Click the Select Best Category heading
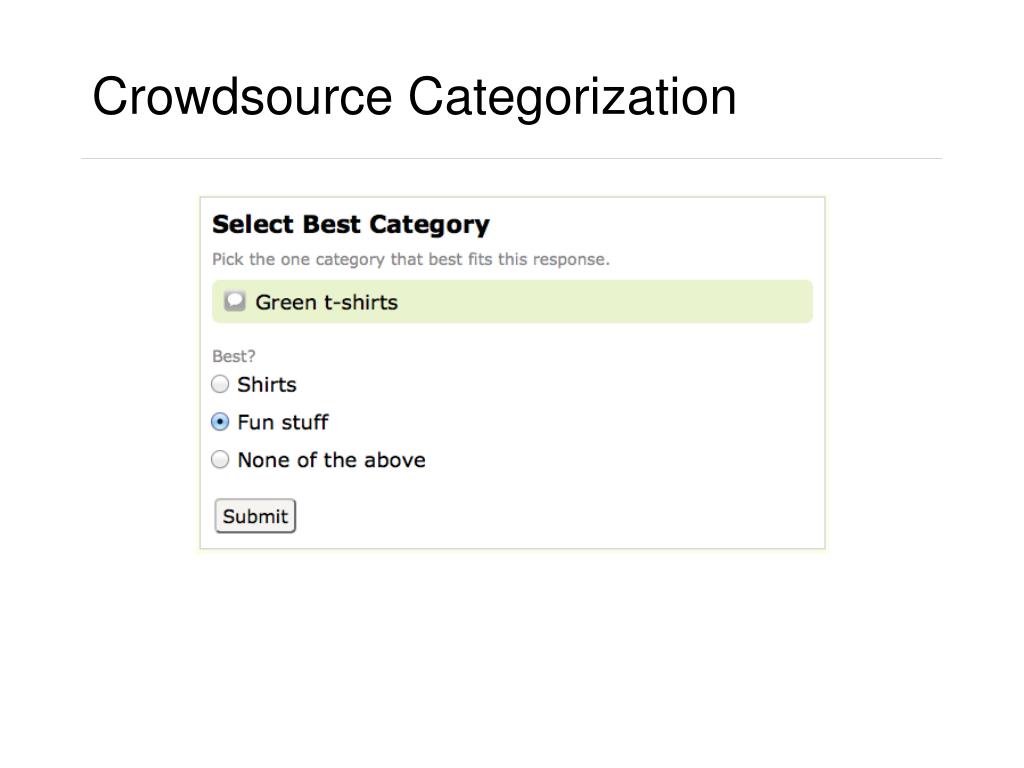The height and width of the screenshot is (768, 1024). coord(351,224)
